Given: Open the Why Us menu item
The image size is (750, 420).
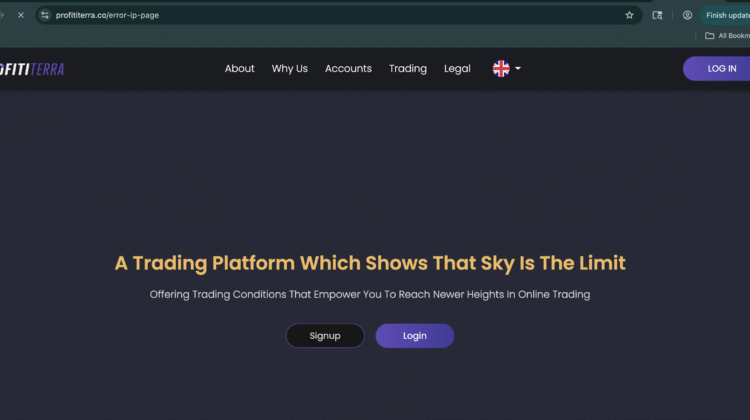Looking at the screenshot, I should click(289, 69).
